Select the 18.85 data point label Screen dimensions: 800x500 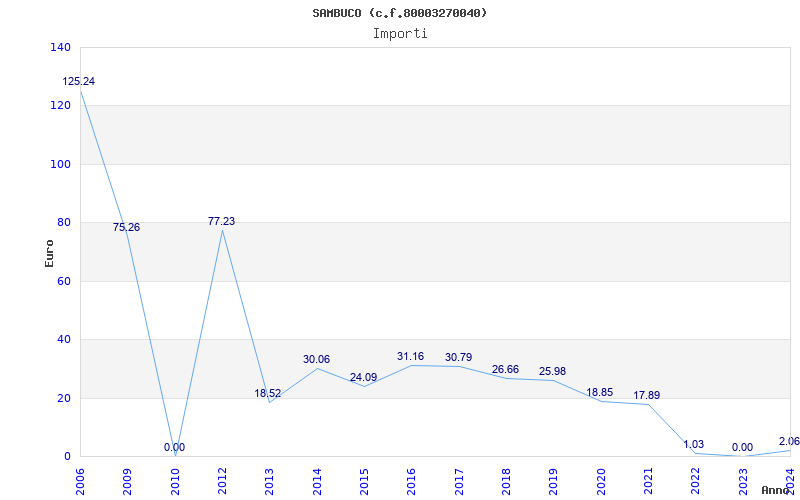click(x=599, y=392)
